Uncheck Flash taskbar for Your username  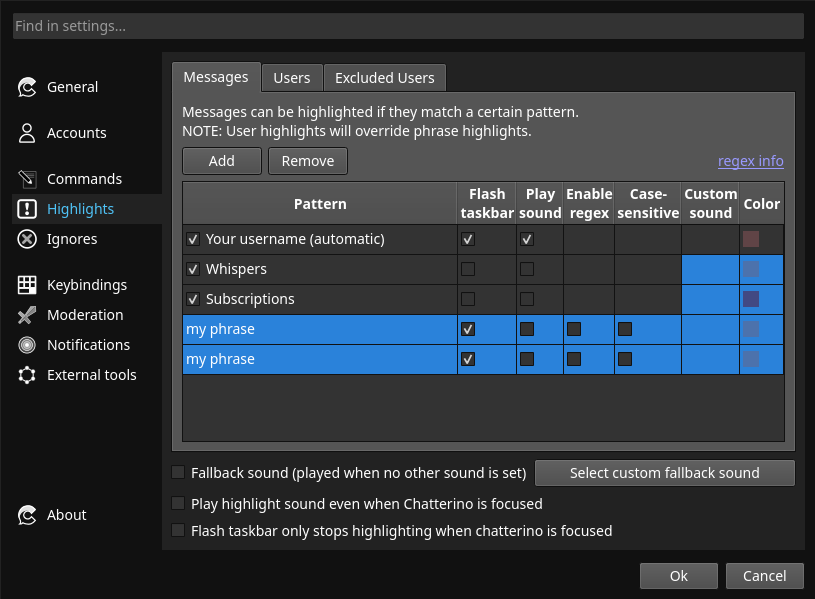pyautogui.click(x=468, y=239)
